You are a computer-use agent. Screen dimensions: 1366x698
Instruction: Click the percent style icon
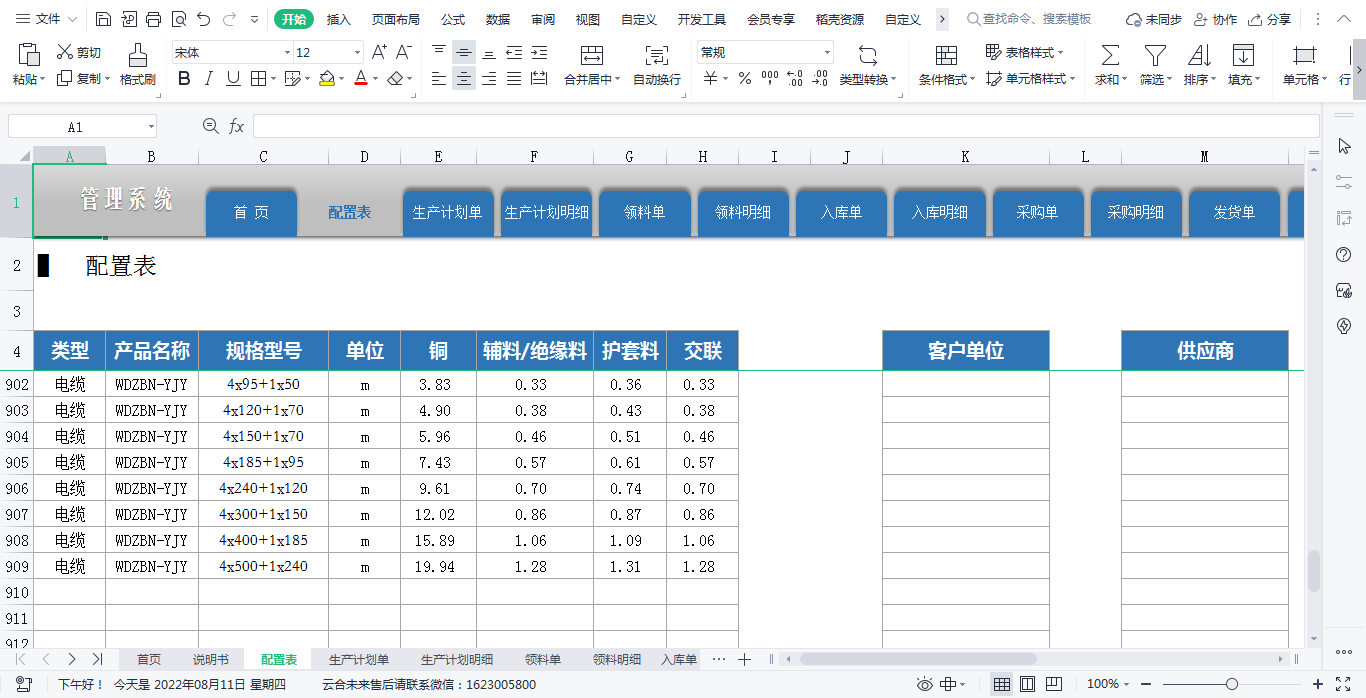click(745, 79)
